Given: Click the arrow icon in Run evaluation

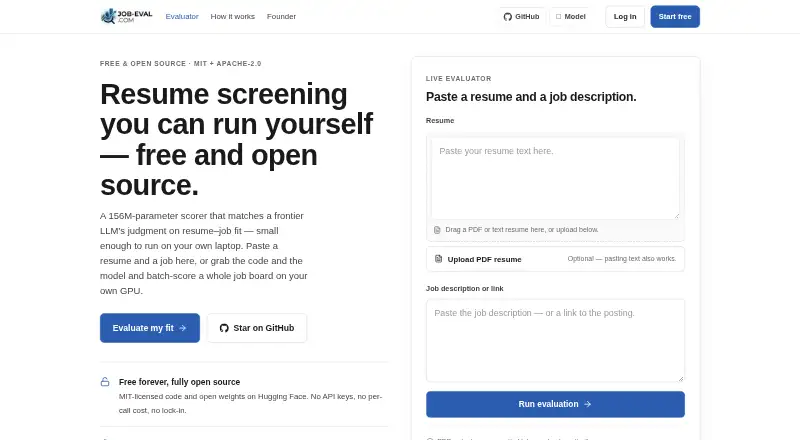Looking at the screenshot, I should (x=587, y=404).
